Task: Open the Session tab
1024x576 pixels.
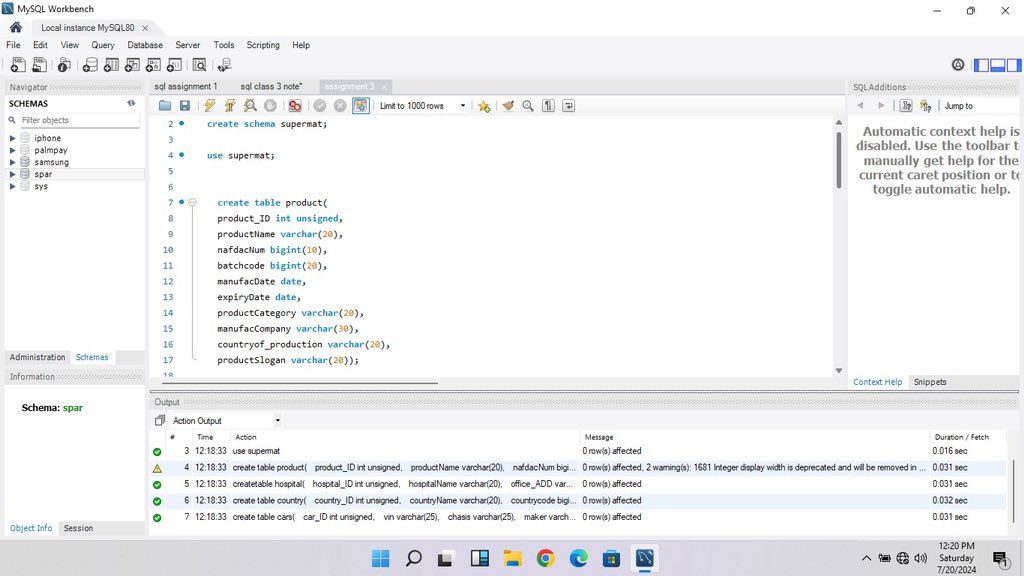Action: [x=78, y=528]
